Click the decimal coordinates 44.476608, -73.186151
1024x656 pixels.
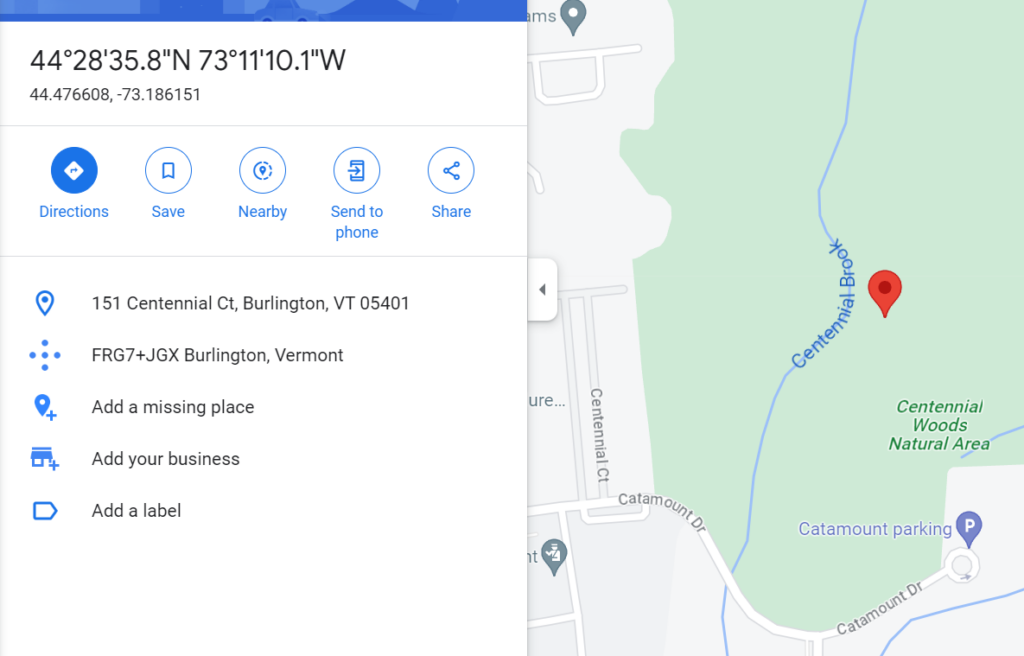[x=115, y=95]
